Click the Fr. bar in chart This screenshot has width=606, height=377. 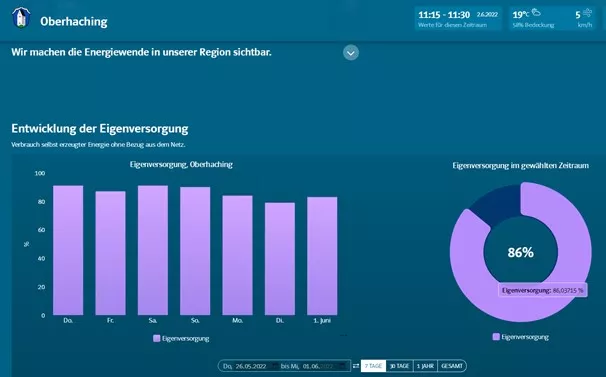click(111, 253)
